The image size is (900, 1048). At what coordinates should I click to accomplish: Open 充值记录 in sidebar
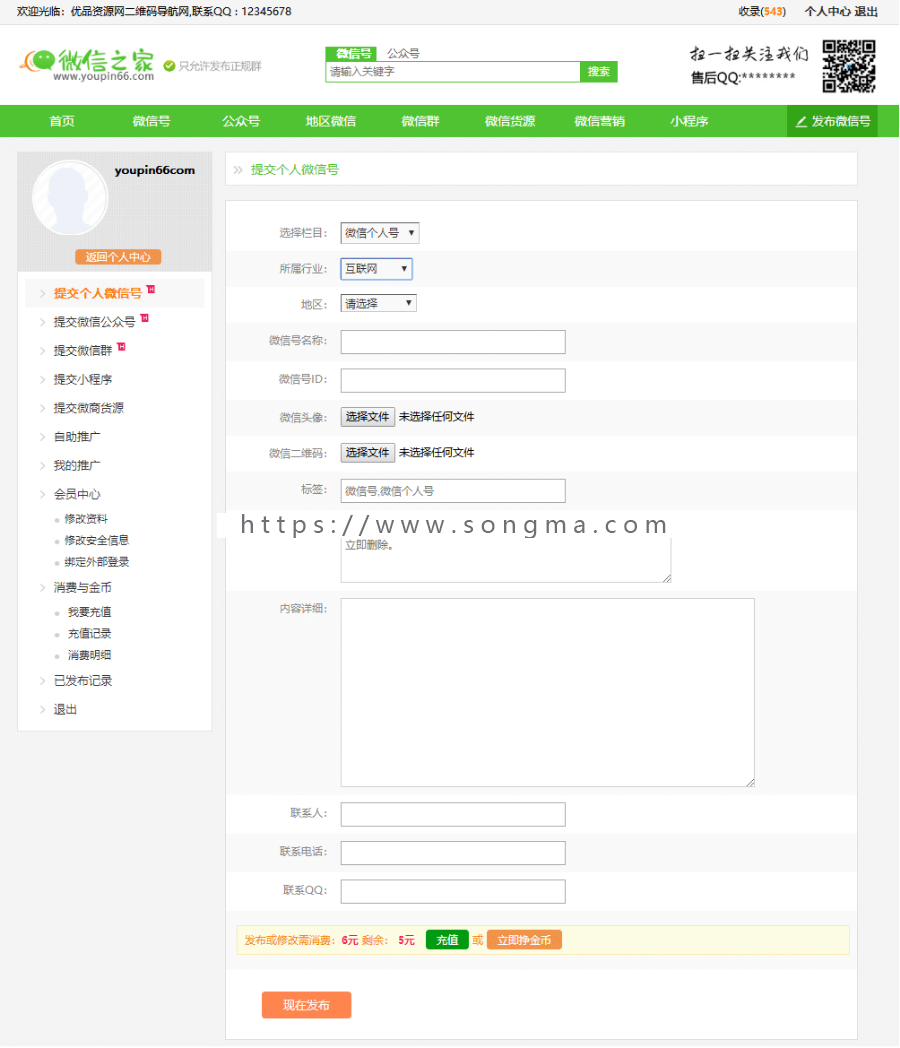click(x=90, y=634)
